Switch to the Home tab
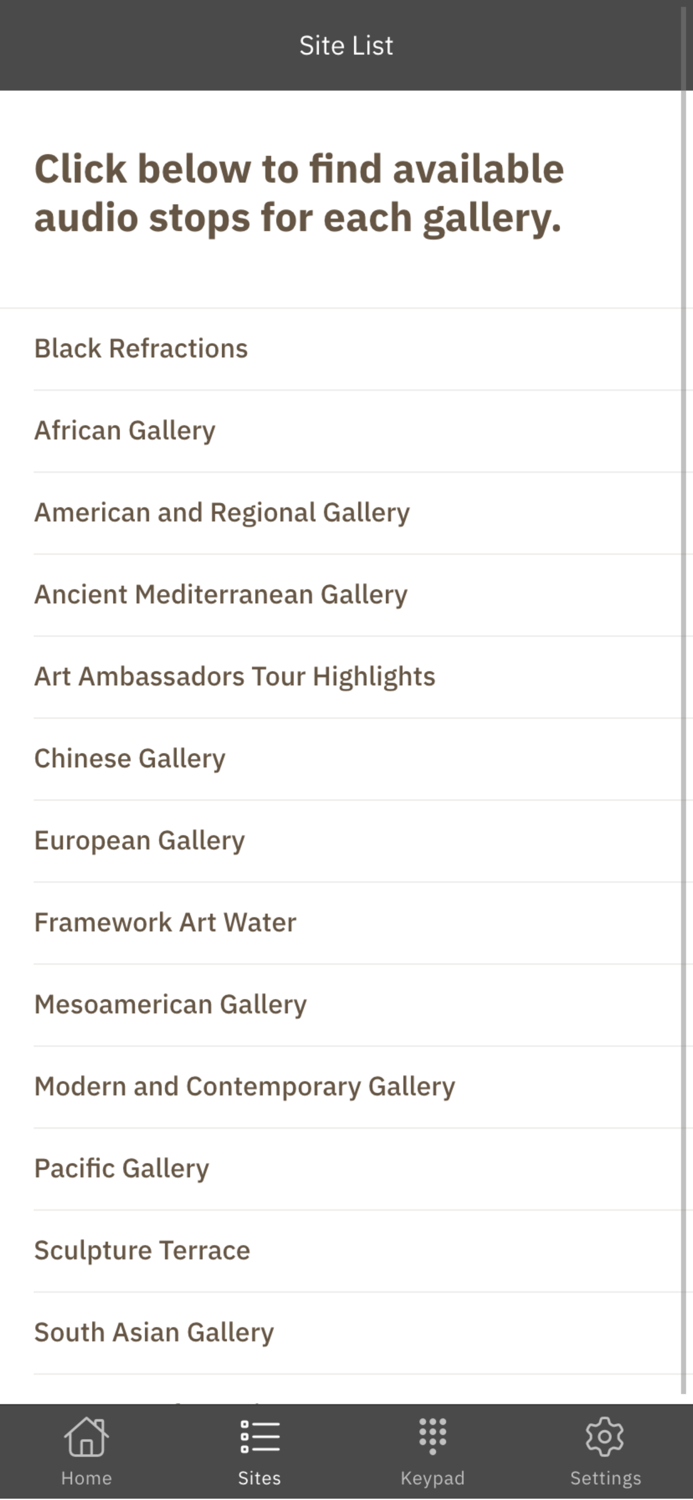693x1500 pixels. [86, 1450]
